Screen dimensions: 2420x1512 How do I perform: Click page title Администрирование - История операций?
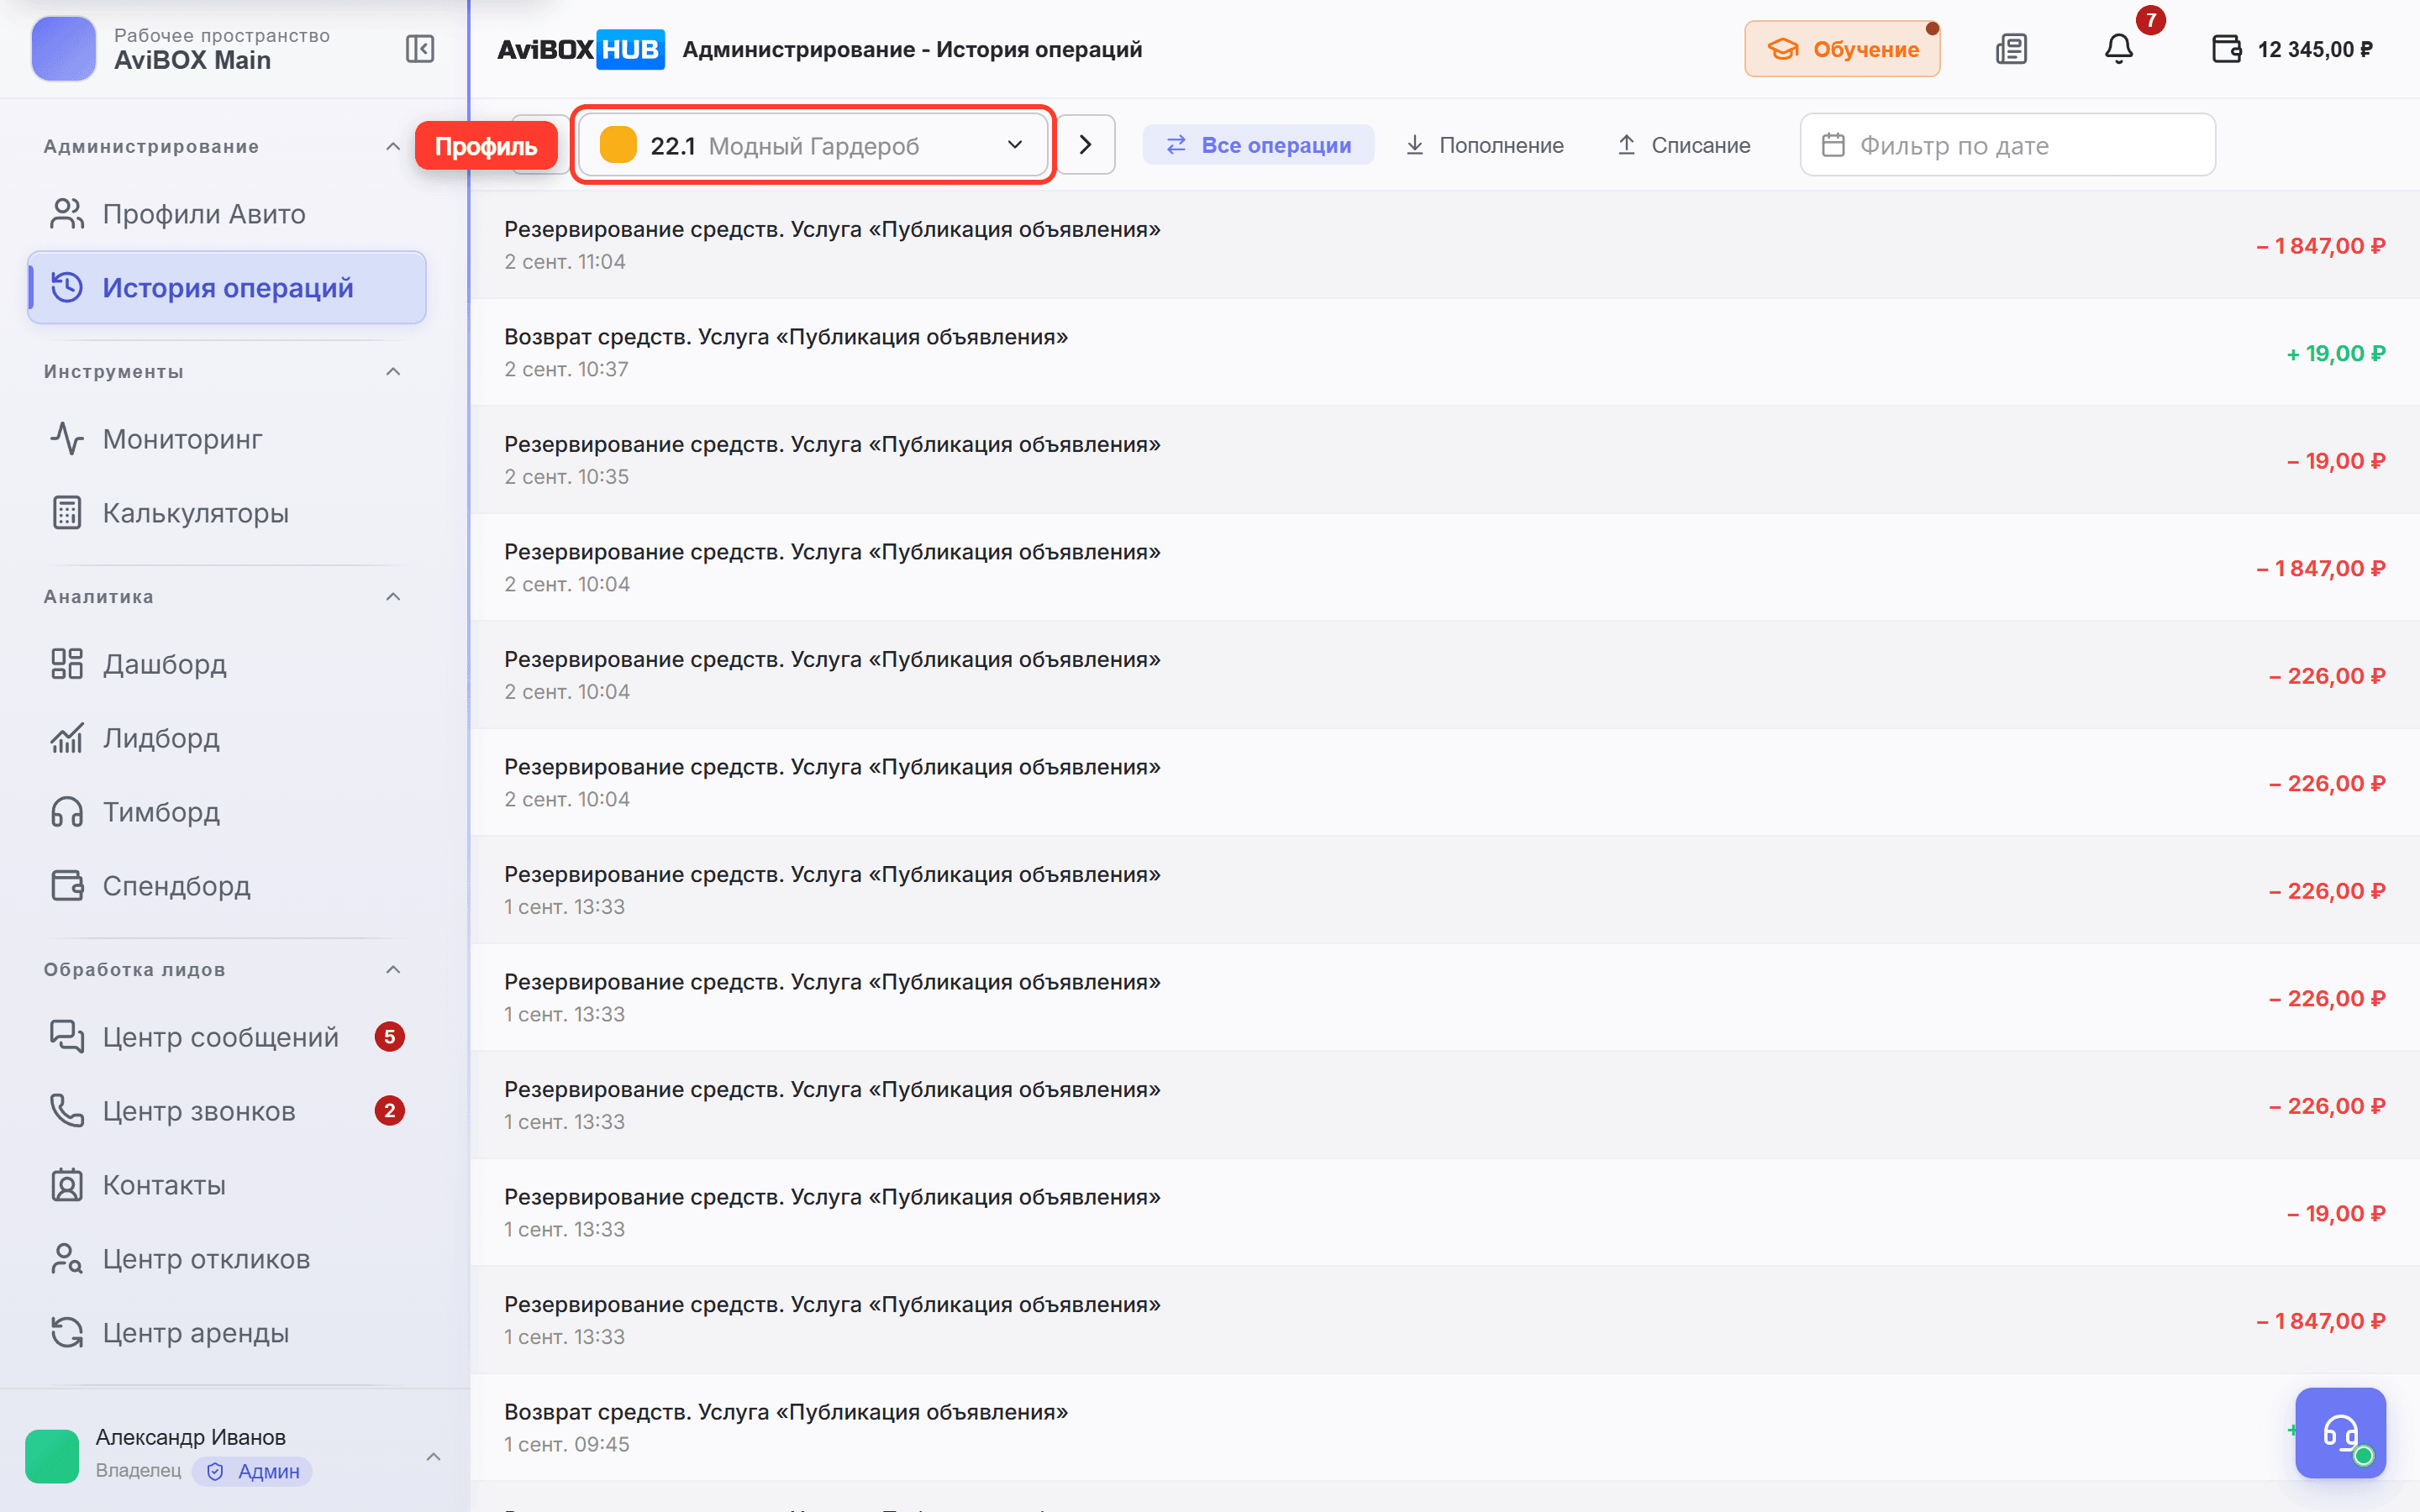point(912,49)
